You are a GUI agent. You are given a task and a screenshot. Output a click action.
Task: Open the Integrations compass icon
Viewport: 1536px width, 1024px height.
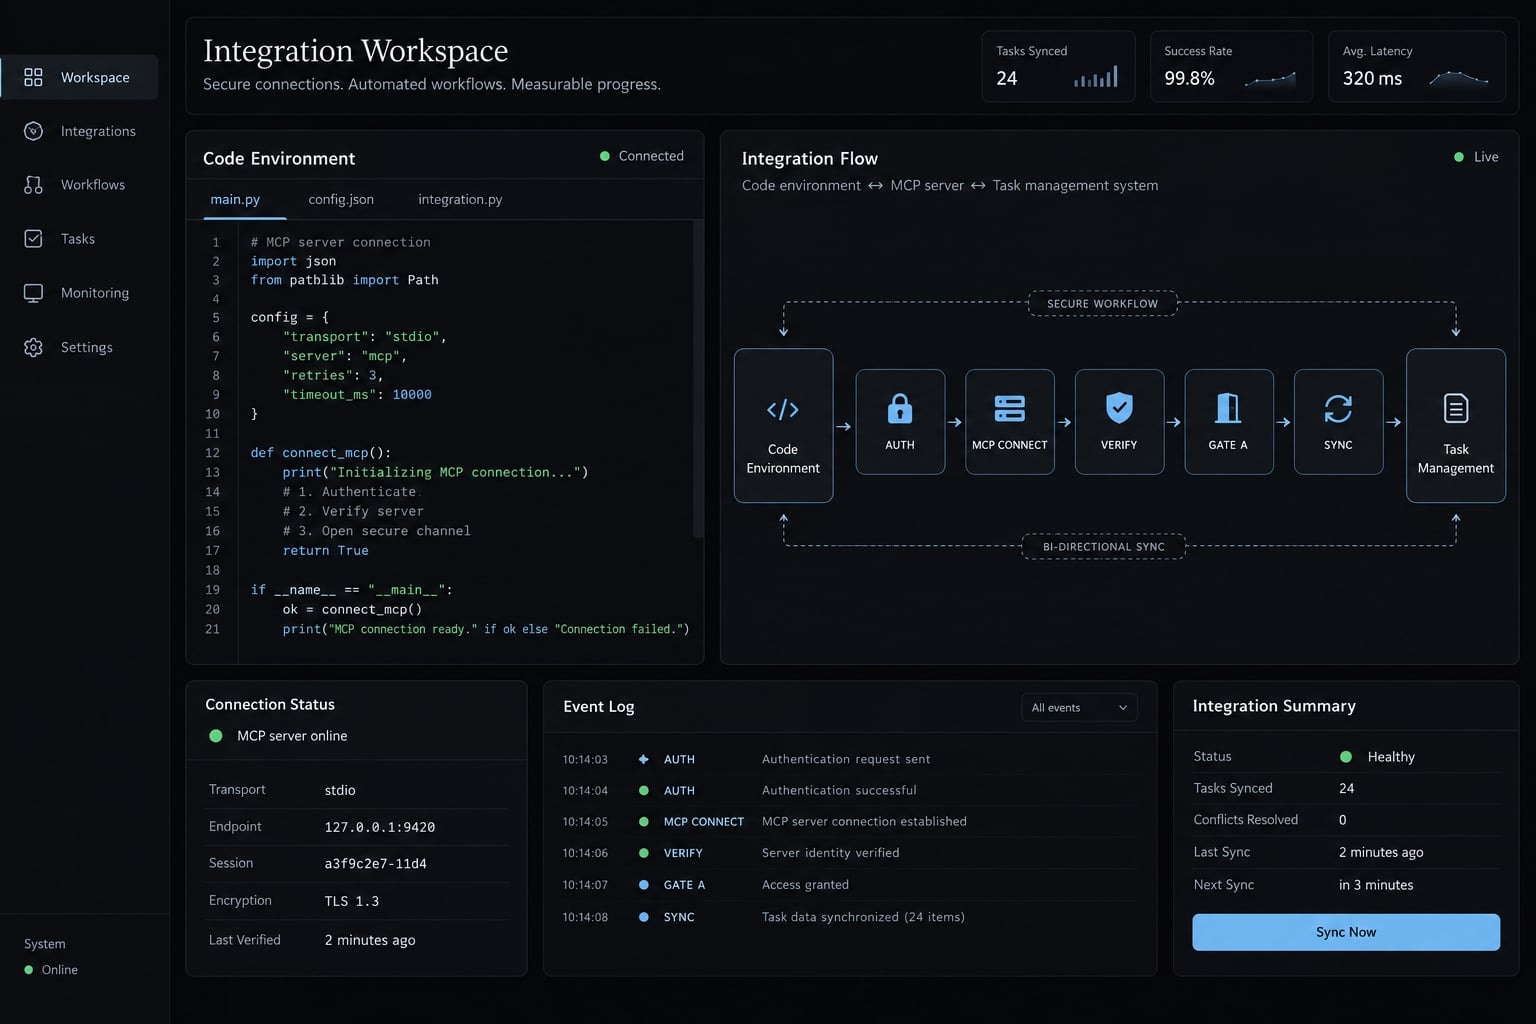click(33, 131)
